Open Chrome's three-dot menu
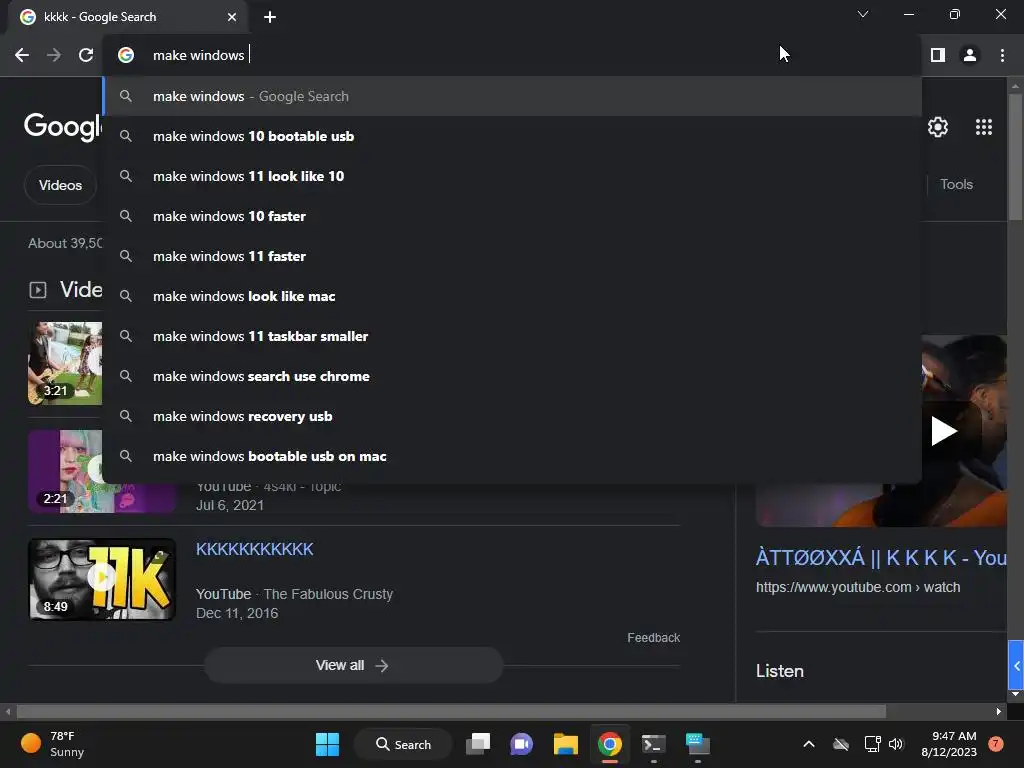This screenshot has width=1024, height=768. tap(1002, 56)
